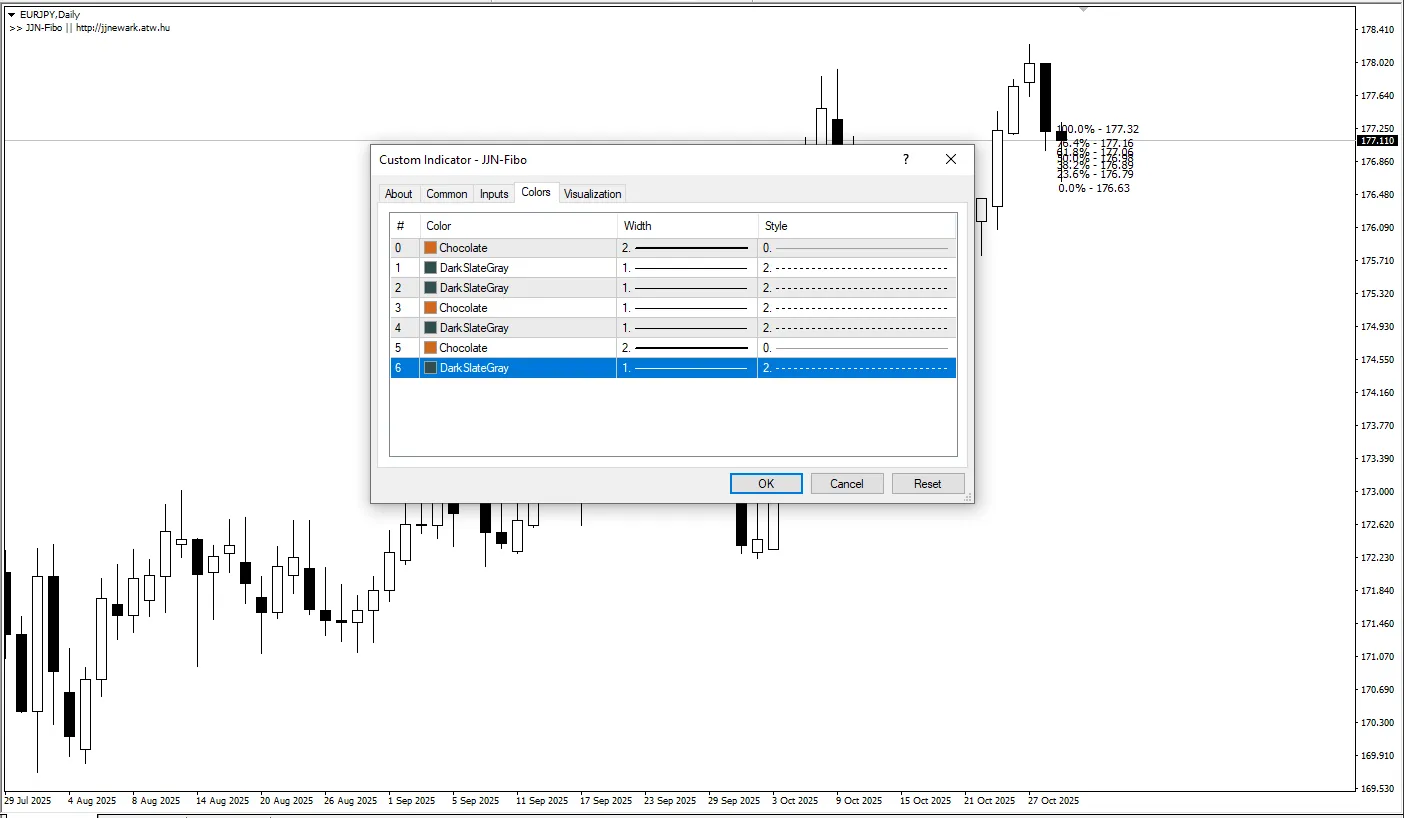Click the Chocolate color swatch in row 3
The image size is (1404, 818).
pyautogui.click(x=431, y=308)
